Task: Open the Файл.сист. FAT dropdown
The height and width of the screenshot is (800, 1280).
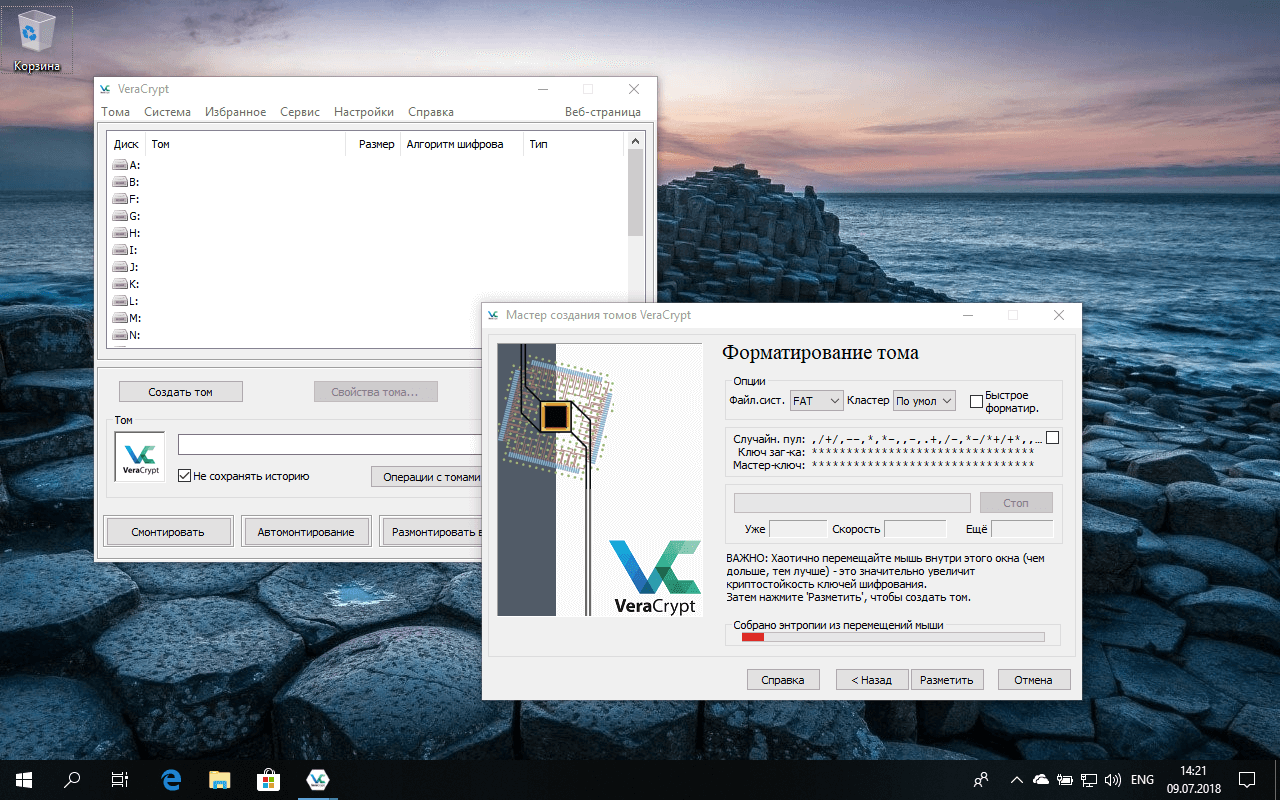Action: coord(816,400)
